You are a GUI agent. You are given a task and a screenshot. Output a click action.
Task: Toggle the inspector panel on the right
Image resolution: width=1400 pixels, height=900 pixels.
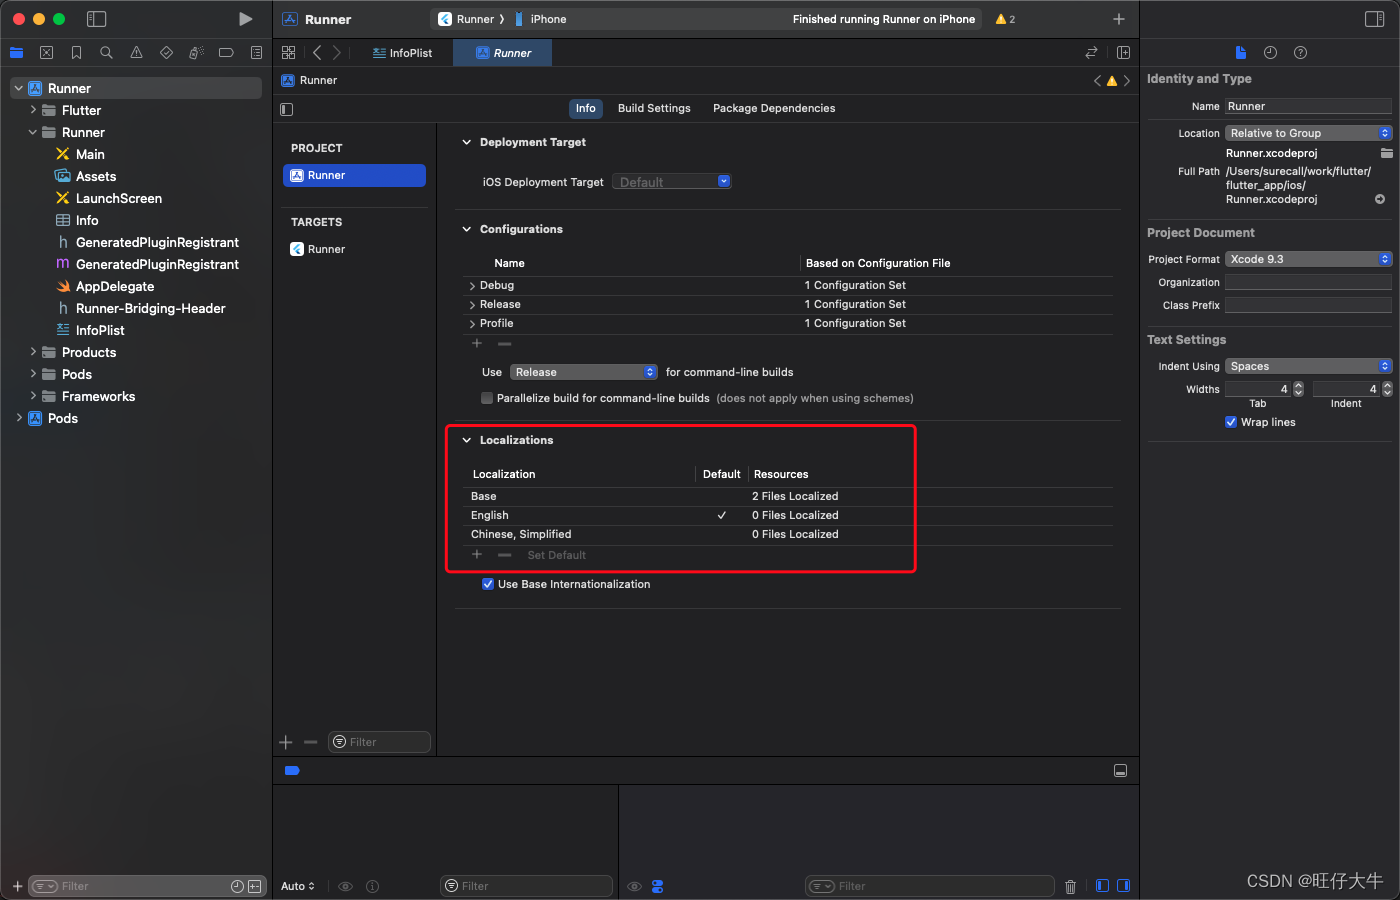[1374, 19]
